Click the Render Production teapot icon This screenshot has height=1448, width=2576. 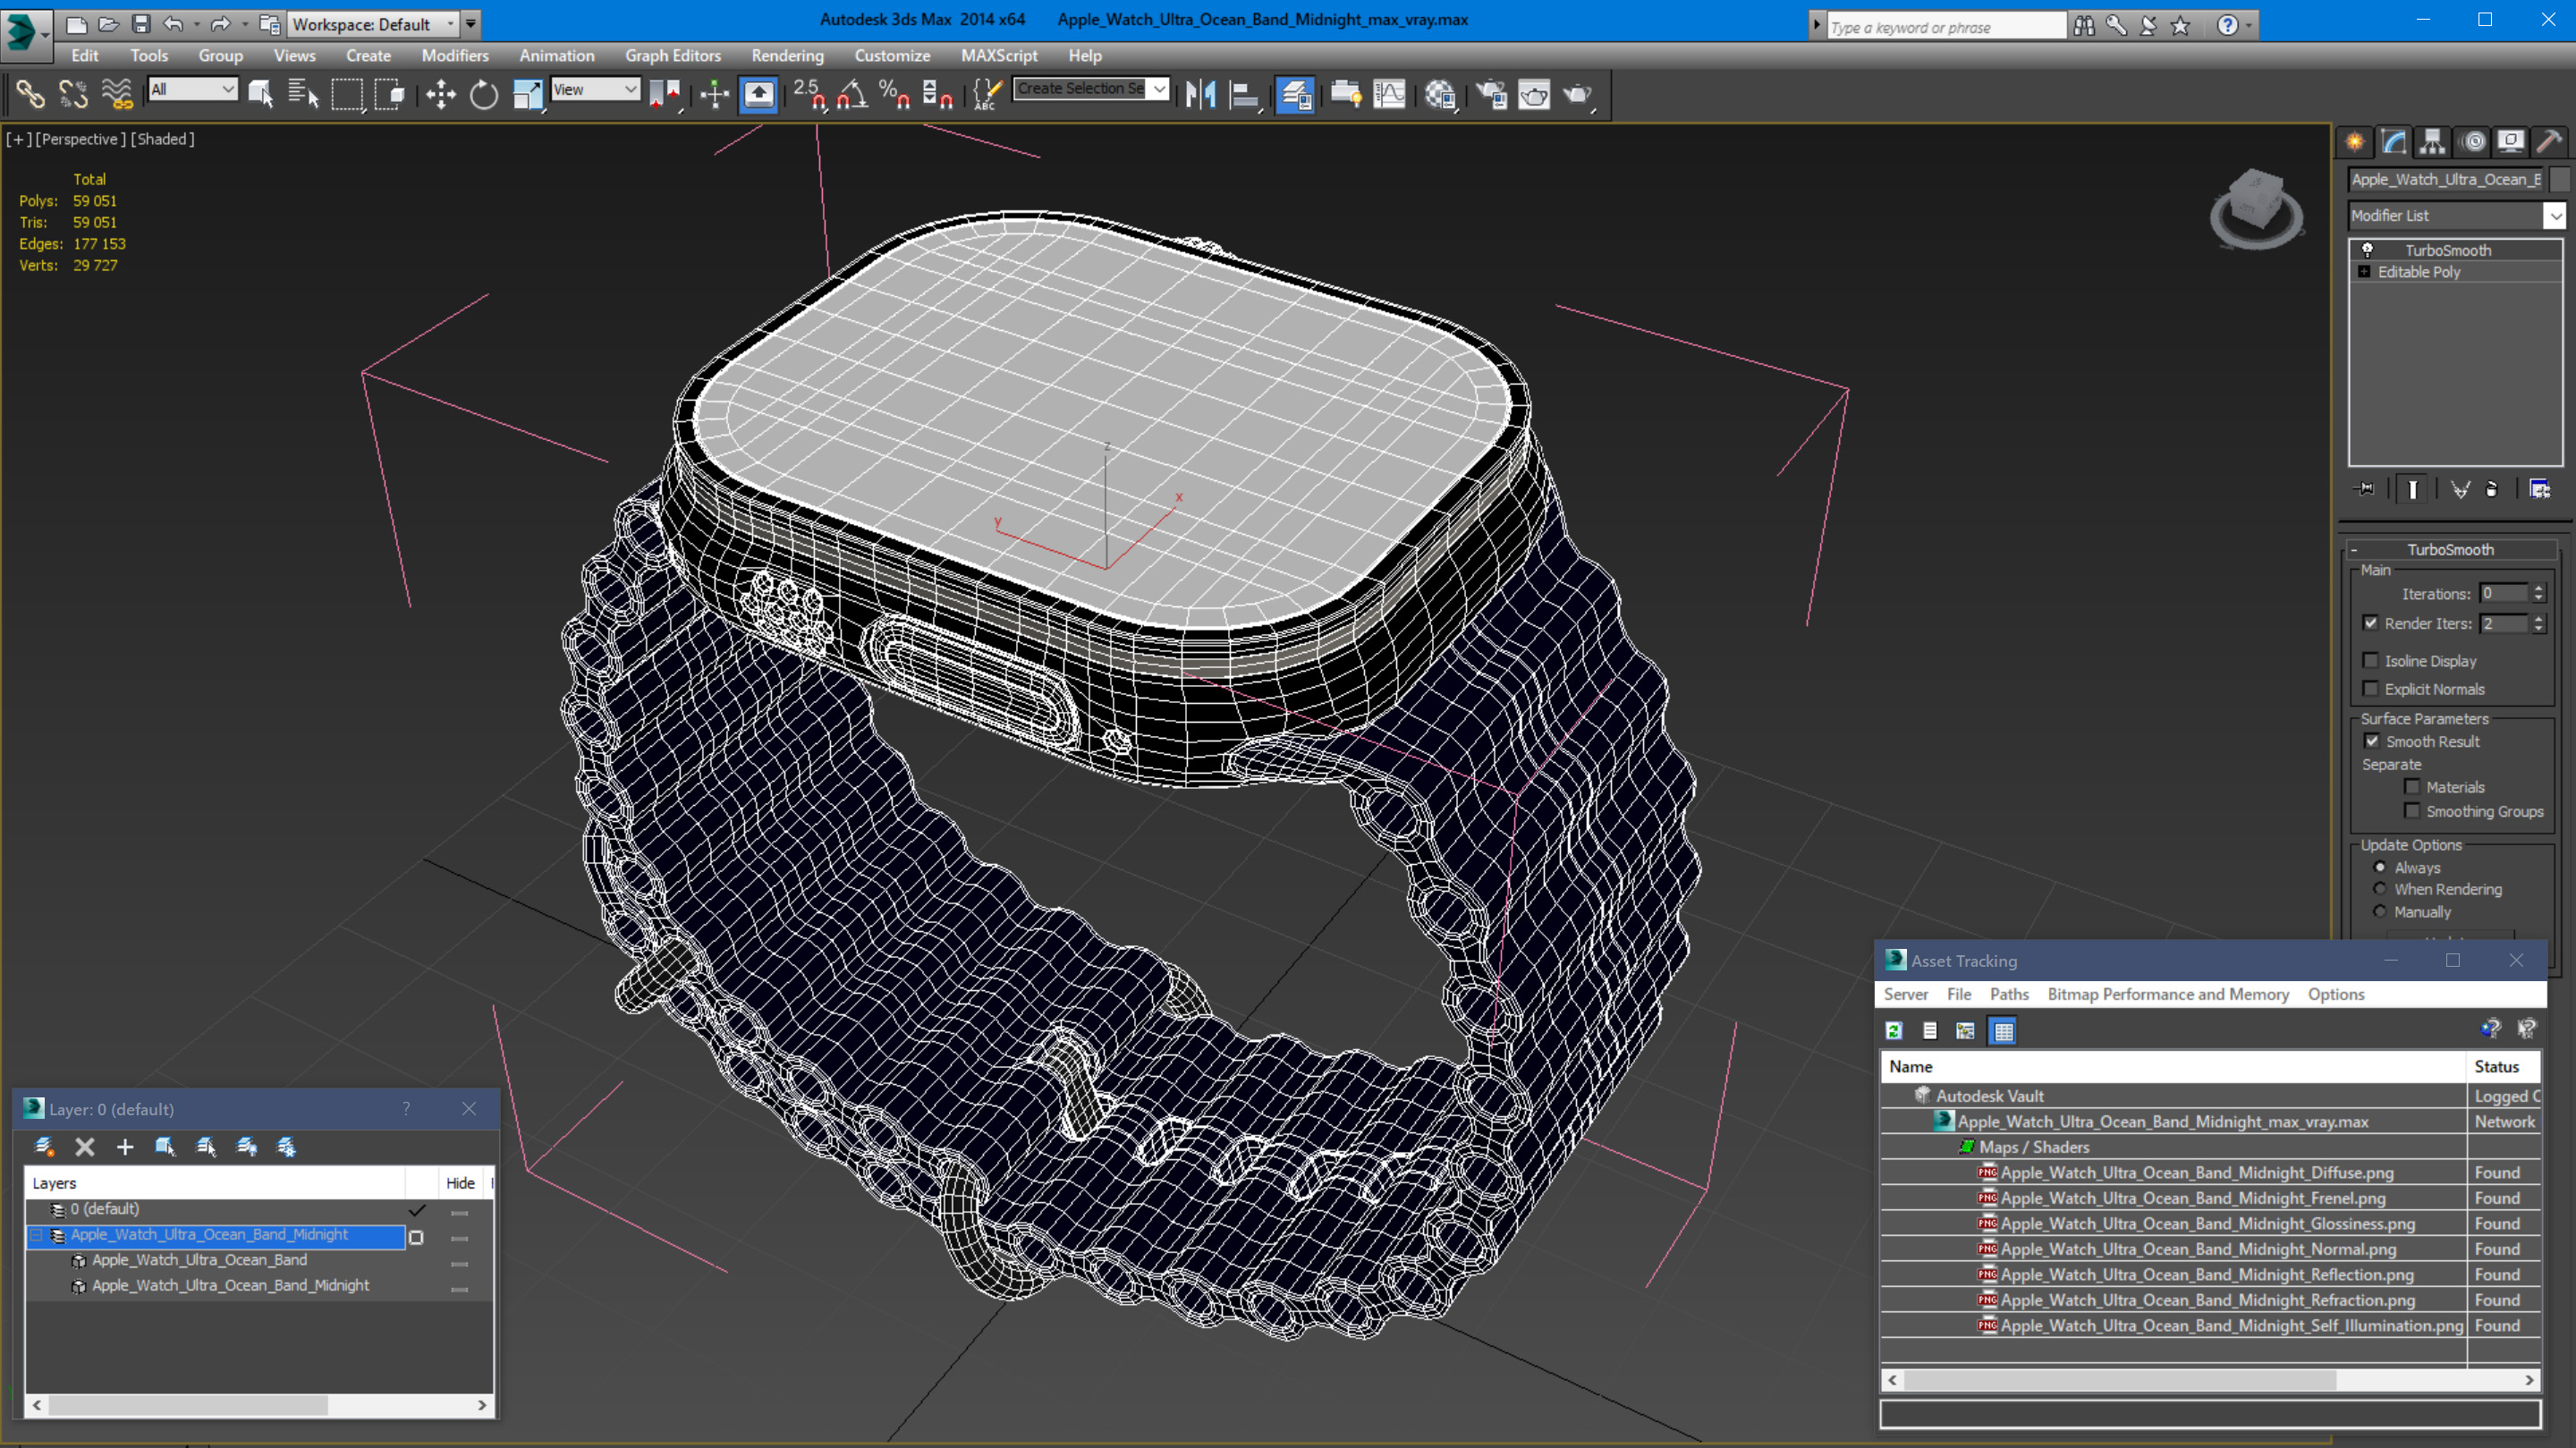point(1578,94)
